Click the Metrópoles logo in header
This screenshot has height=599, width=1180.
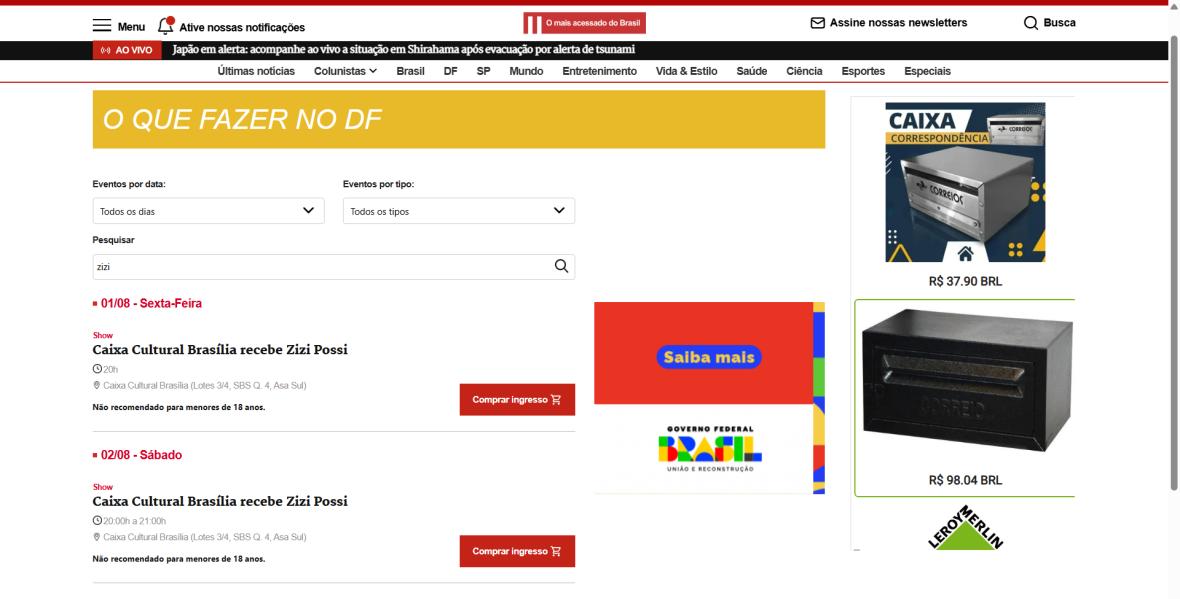[584, 23]
